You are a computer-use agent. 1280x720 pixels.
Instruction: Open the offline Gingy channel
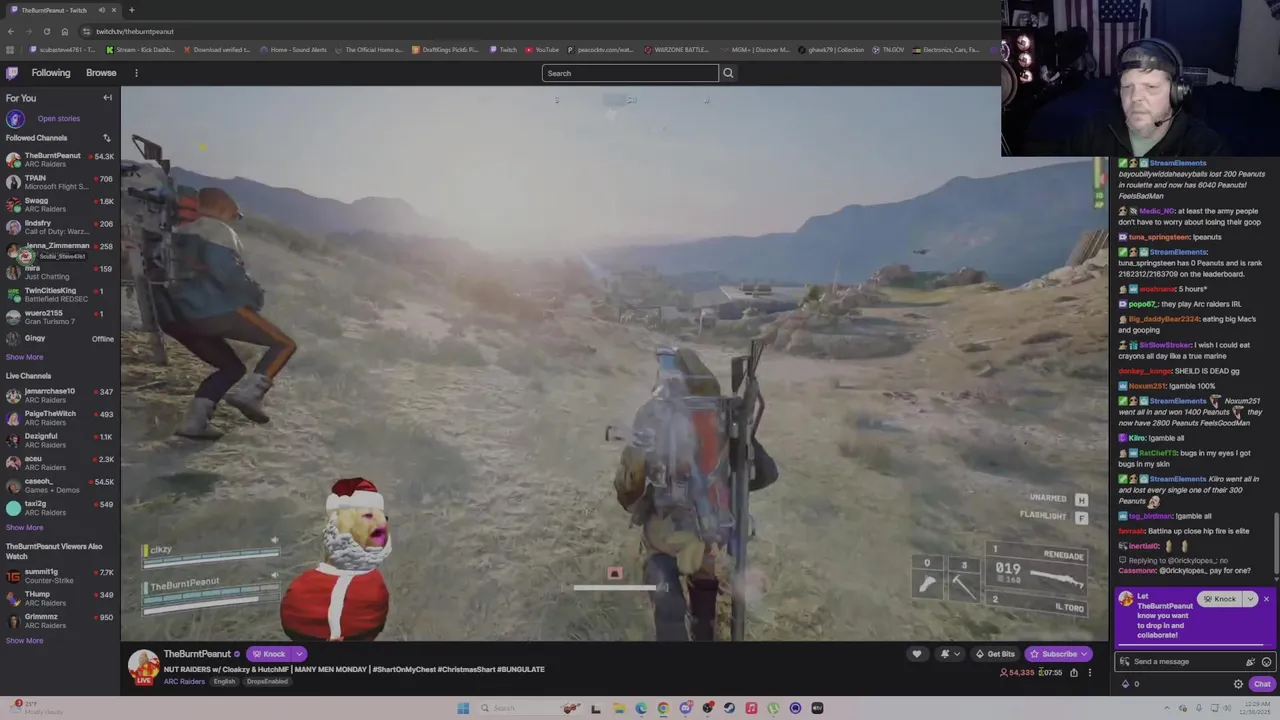point(60,339)
